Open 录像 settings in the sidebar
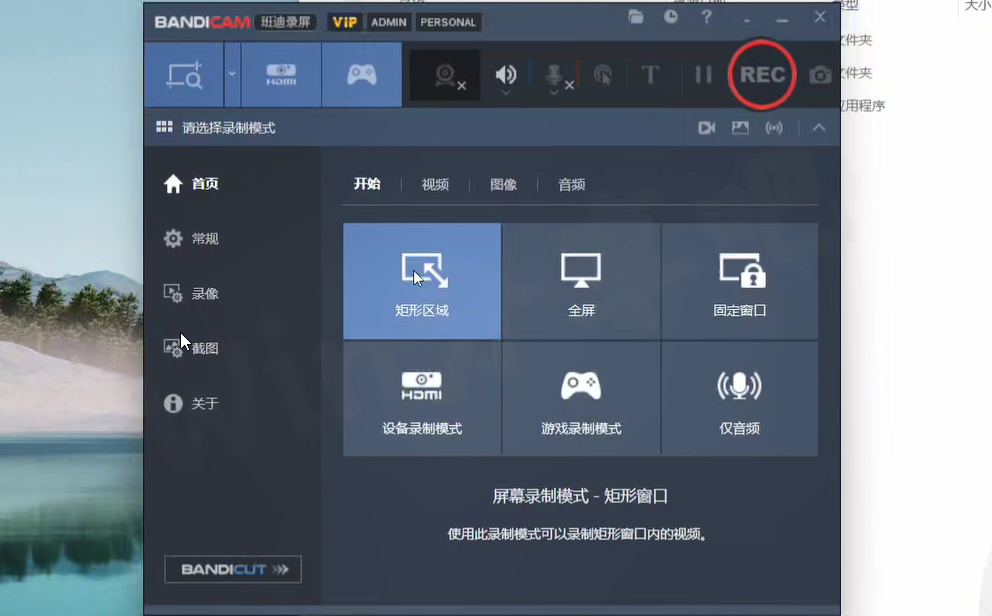The width and height of the screenshot is (992, 616). click(204, 294)
